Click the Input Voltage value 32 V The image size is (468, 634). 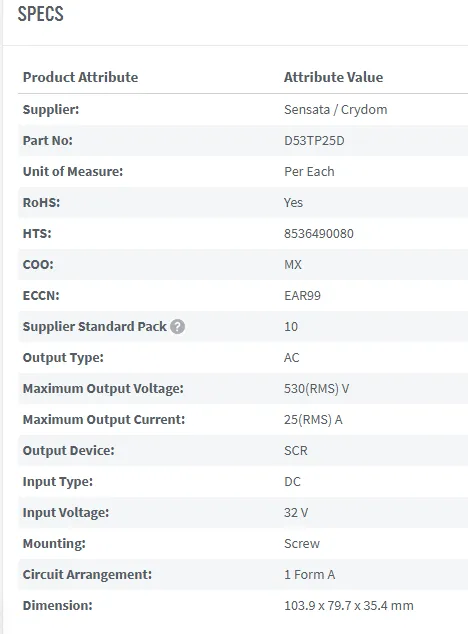(x=296, y=513)
